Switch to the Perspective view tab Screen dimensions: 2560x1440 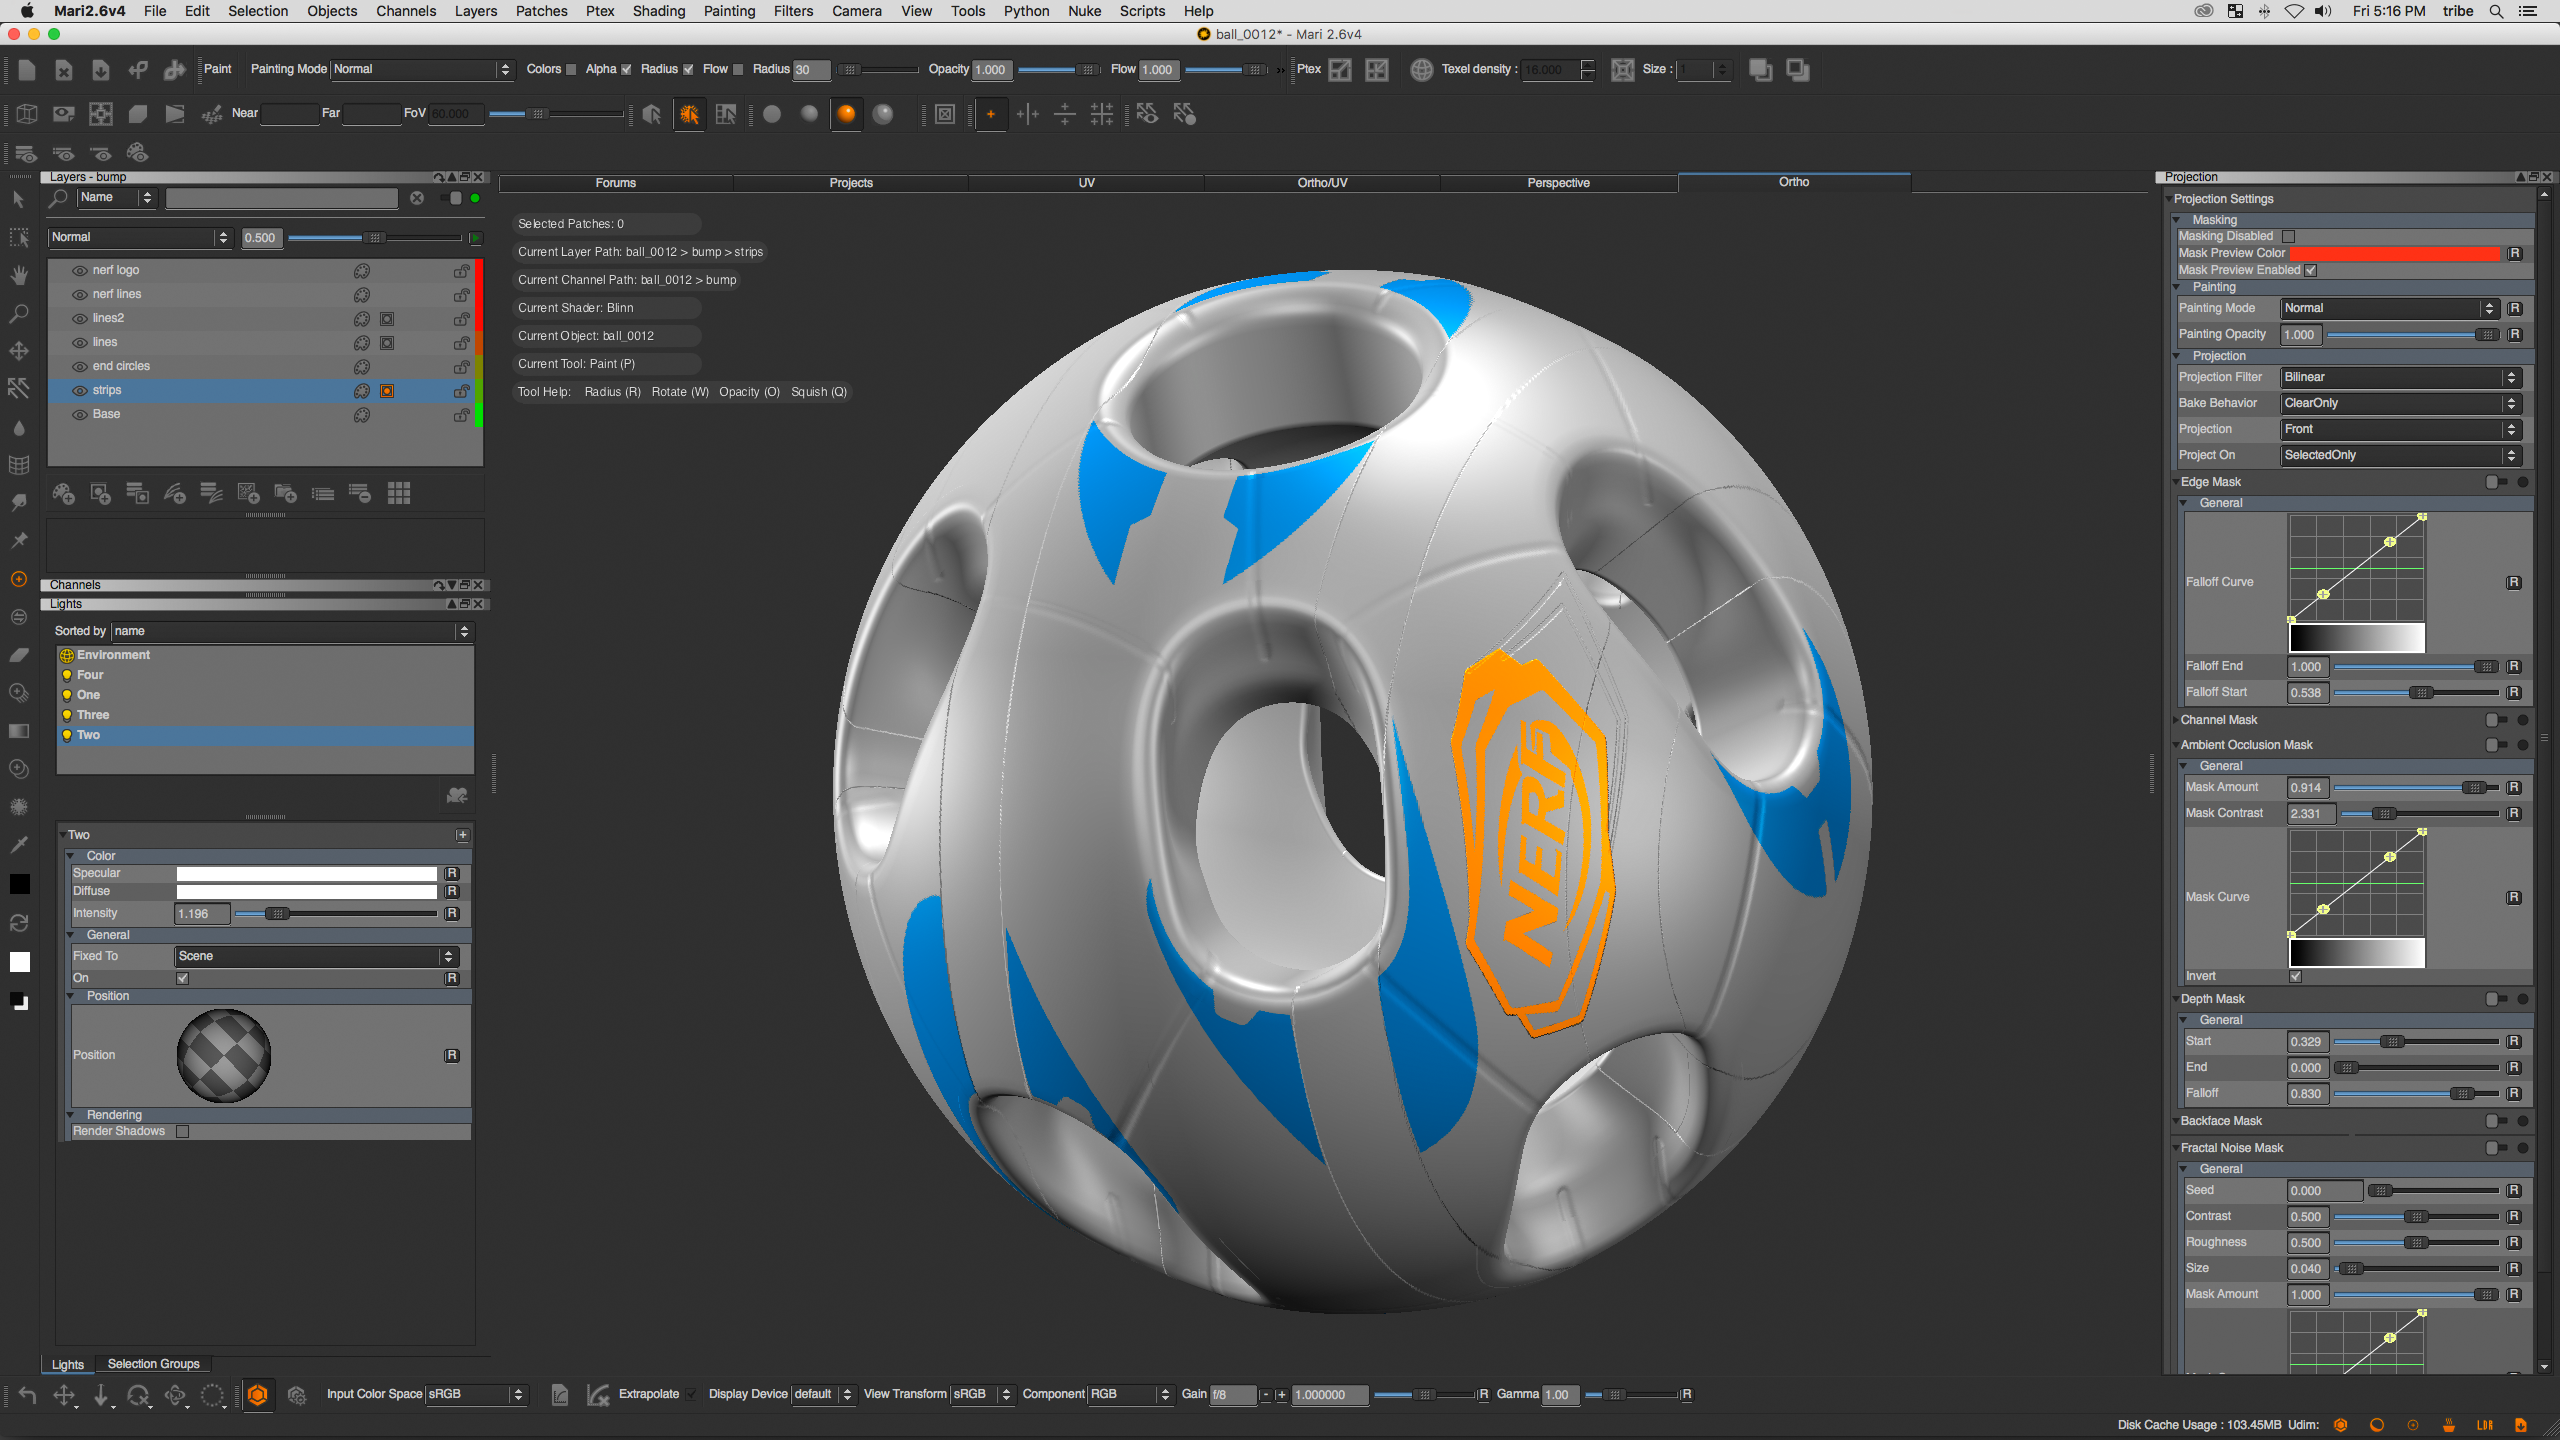1558,183
